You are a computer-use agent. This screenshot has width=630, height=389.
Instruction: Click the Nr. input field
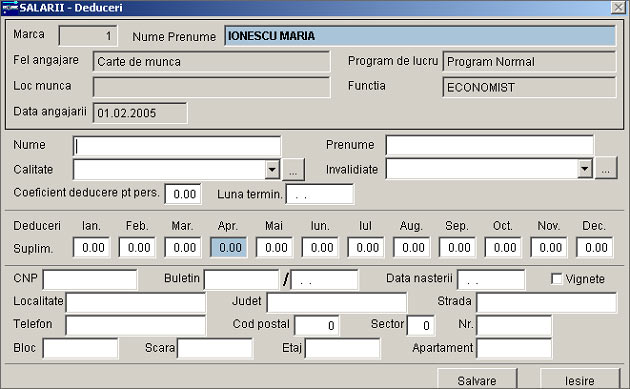click(514, 326)
